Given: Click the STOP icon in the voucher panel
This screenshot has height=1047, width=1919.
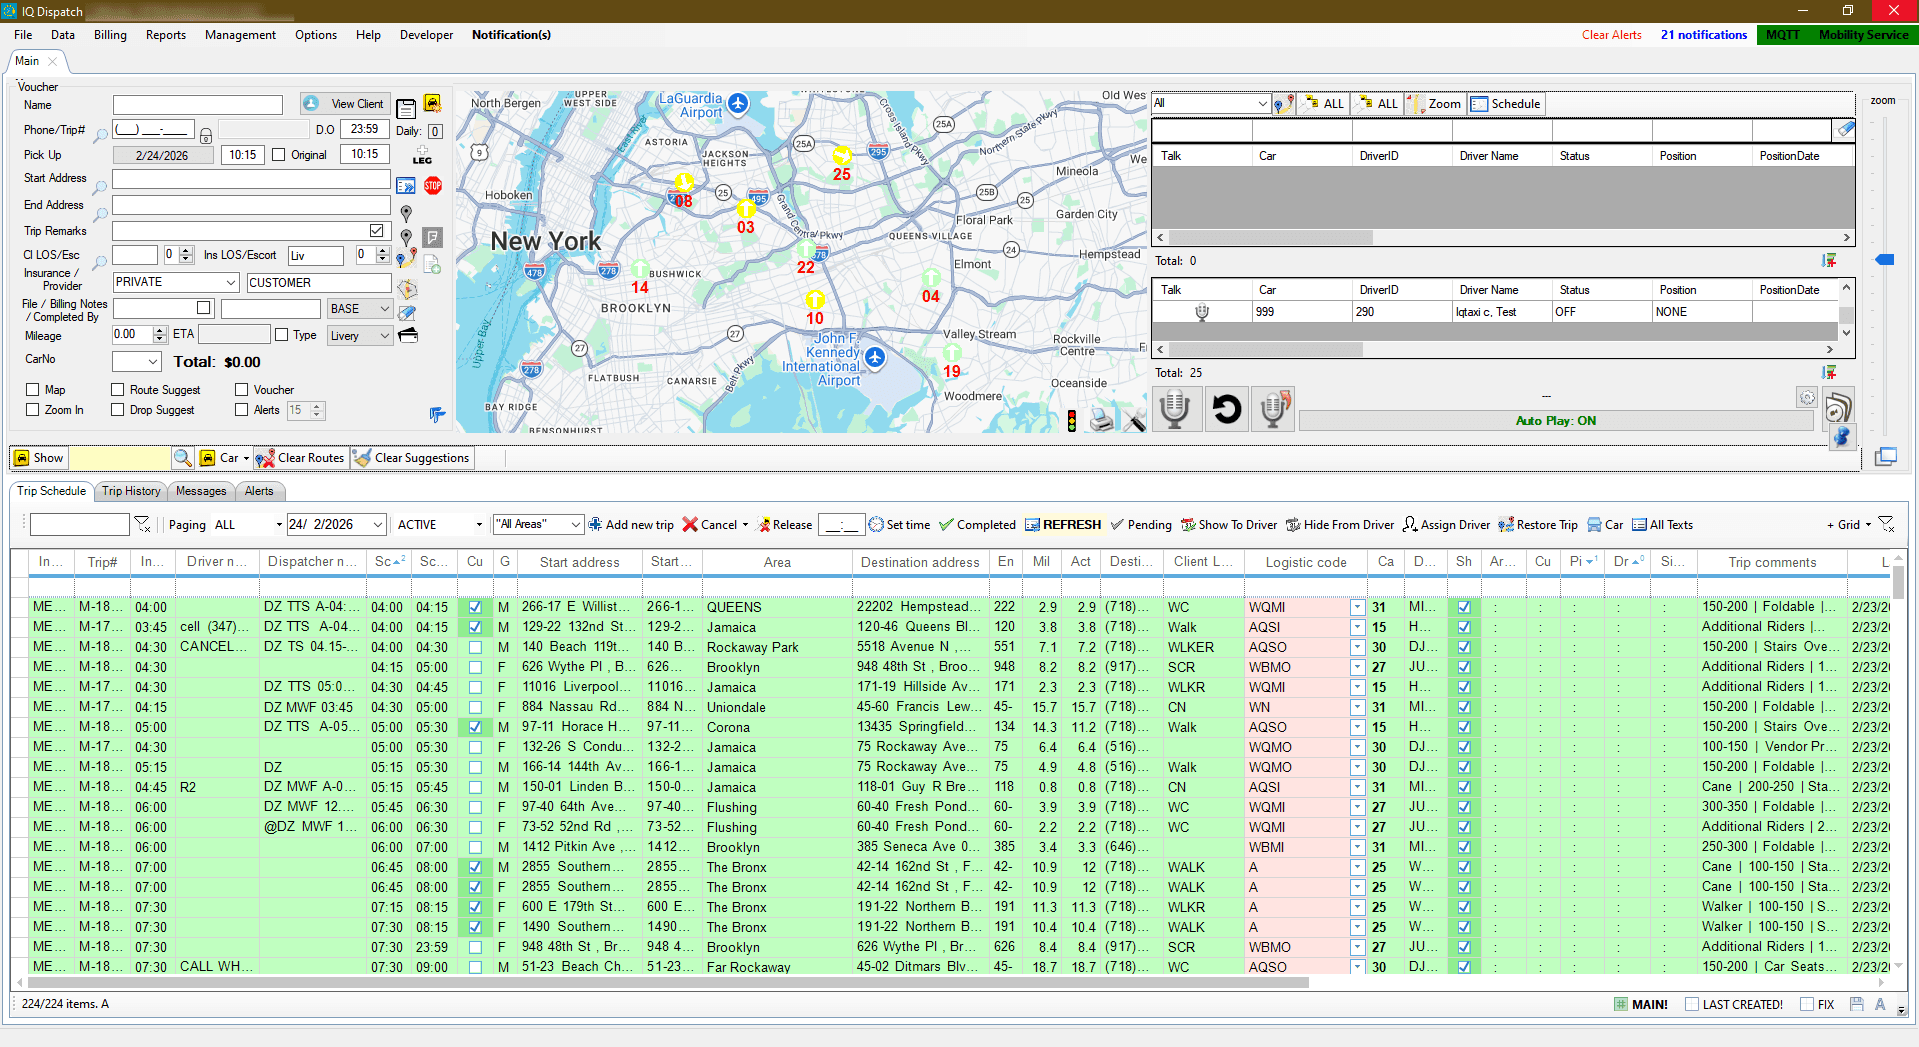Looking at the screenshot, I should click(432, 185).
